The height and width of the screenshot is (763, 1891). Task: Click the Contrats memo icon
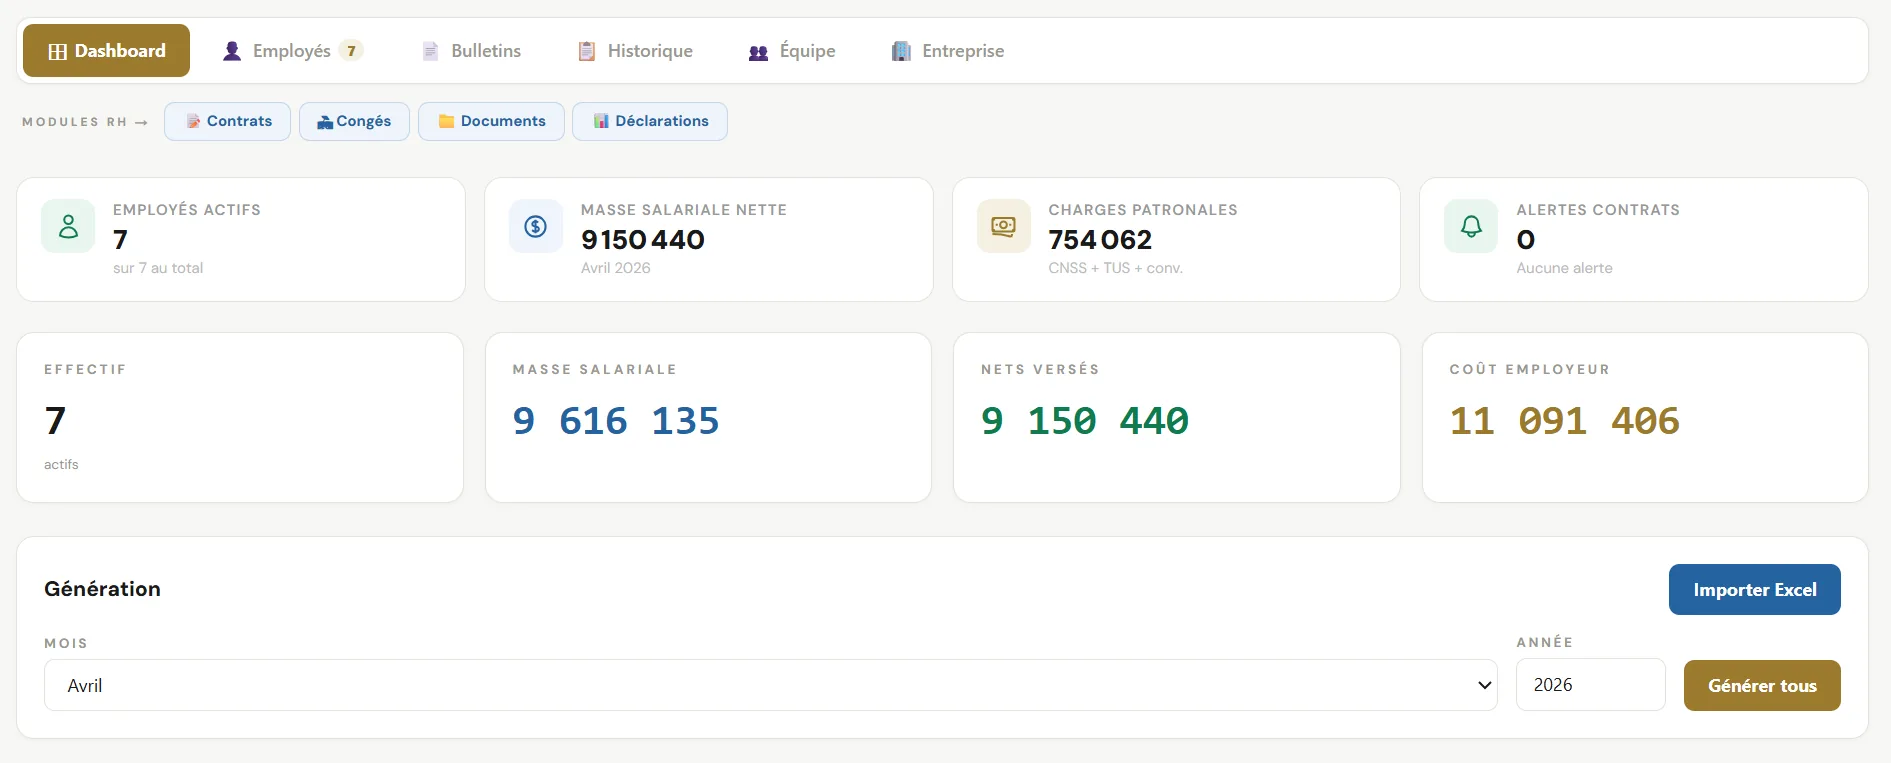pyautogui.click(x=193, y=121)
